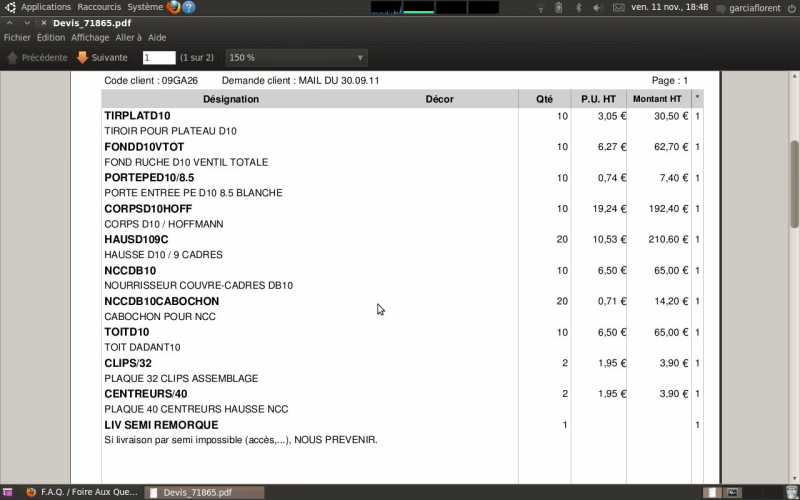Open the Fichier menu
Viewport: 800px width, 500px height.
click(17, 37)
